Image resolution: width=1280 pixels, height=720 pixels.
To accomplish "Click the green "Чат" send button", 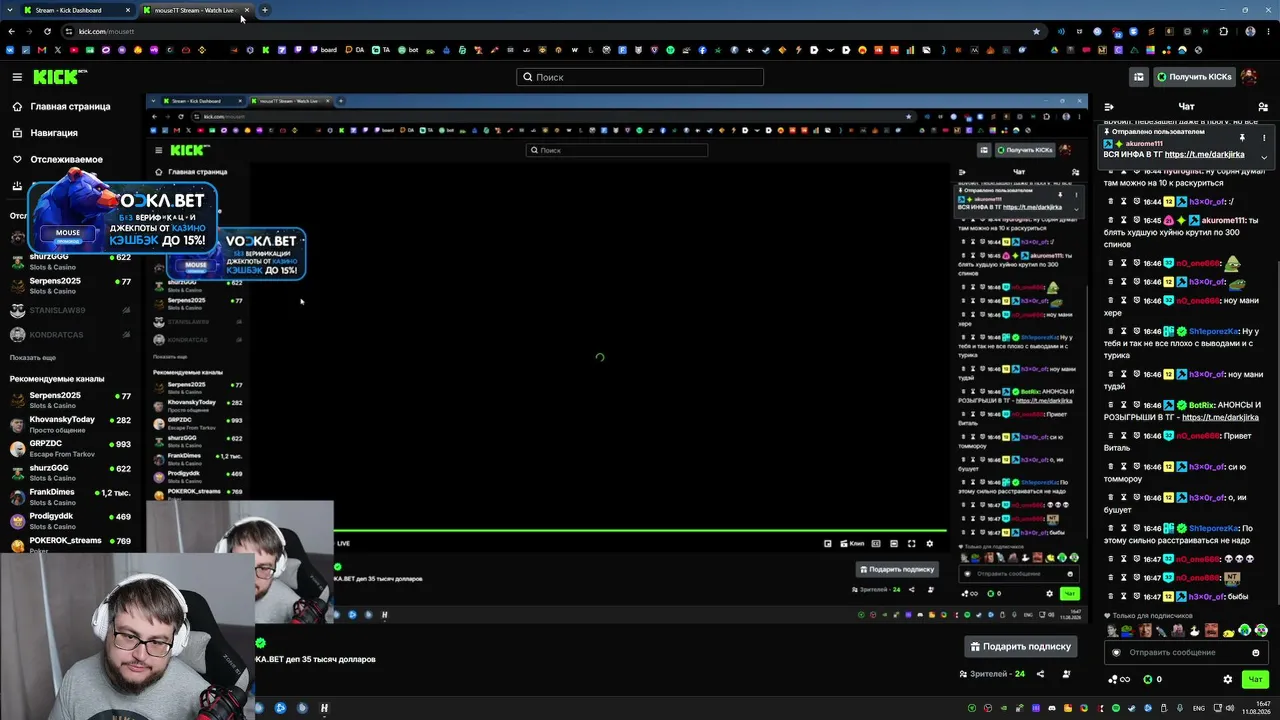I will (x=1255, y=680).
